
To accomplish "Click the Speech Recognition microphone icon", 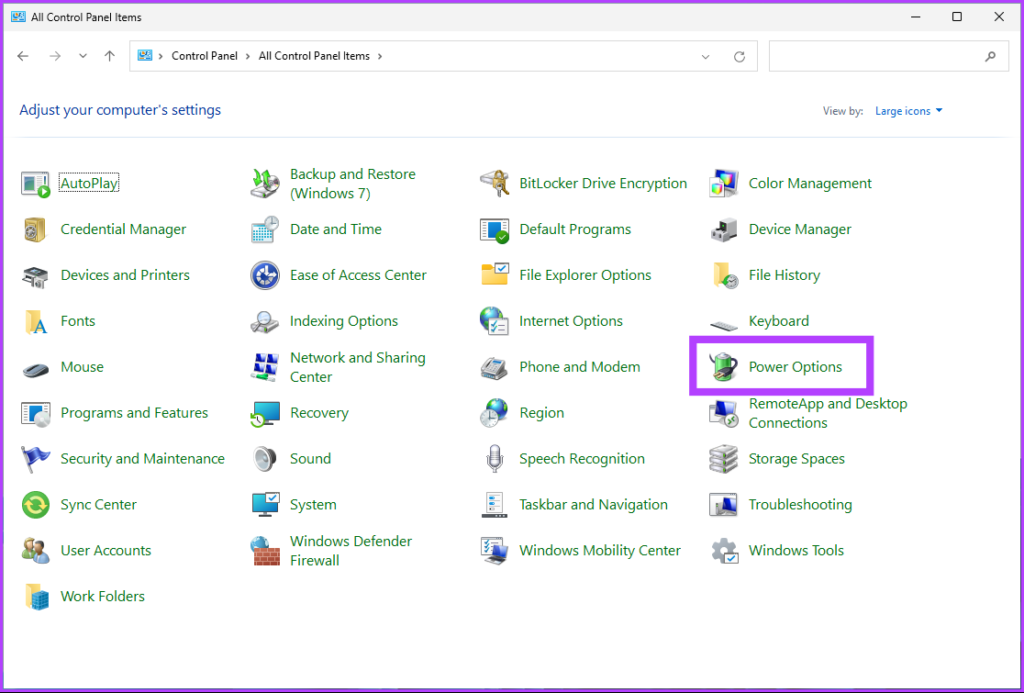I will pyautogui.click(x=494, y=459).
